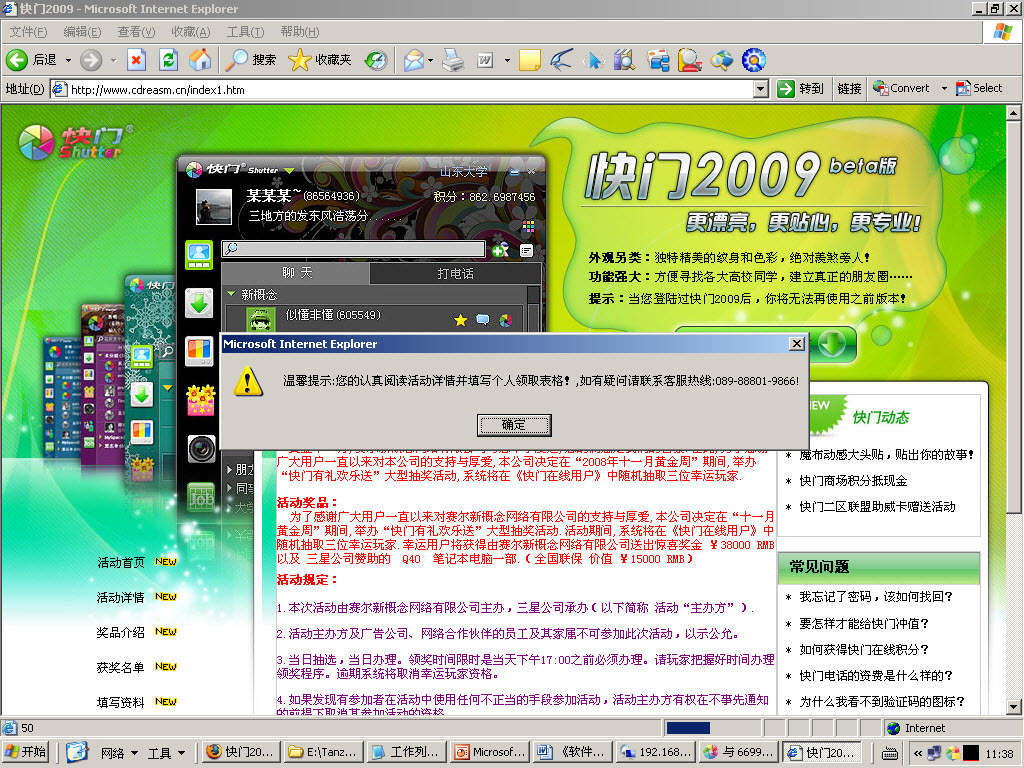
Task: Open the 快门二区联盟助威卡赠送活动 link
Action: coord(877,507)
